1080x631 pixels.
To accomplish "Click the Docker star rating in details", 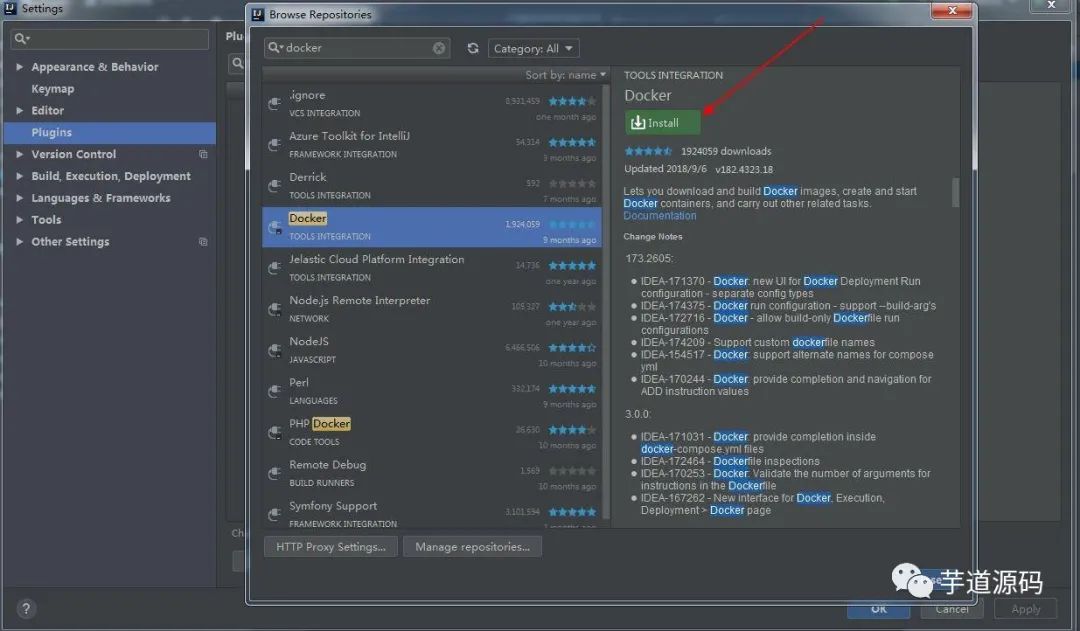I will (647, 151).
